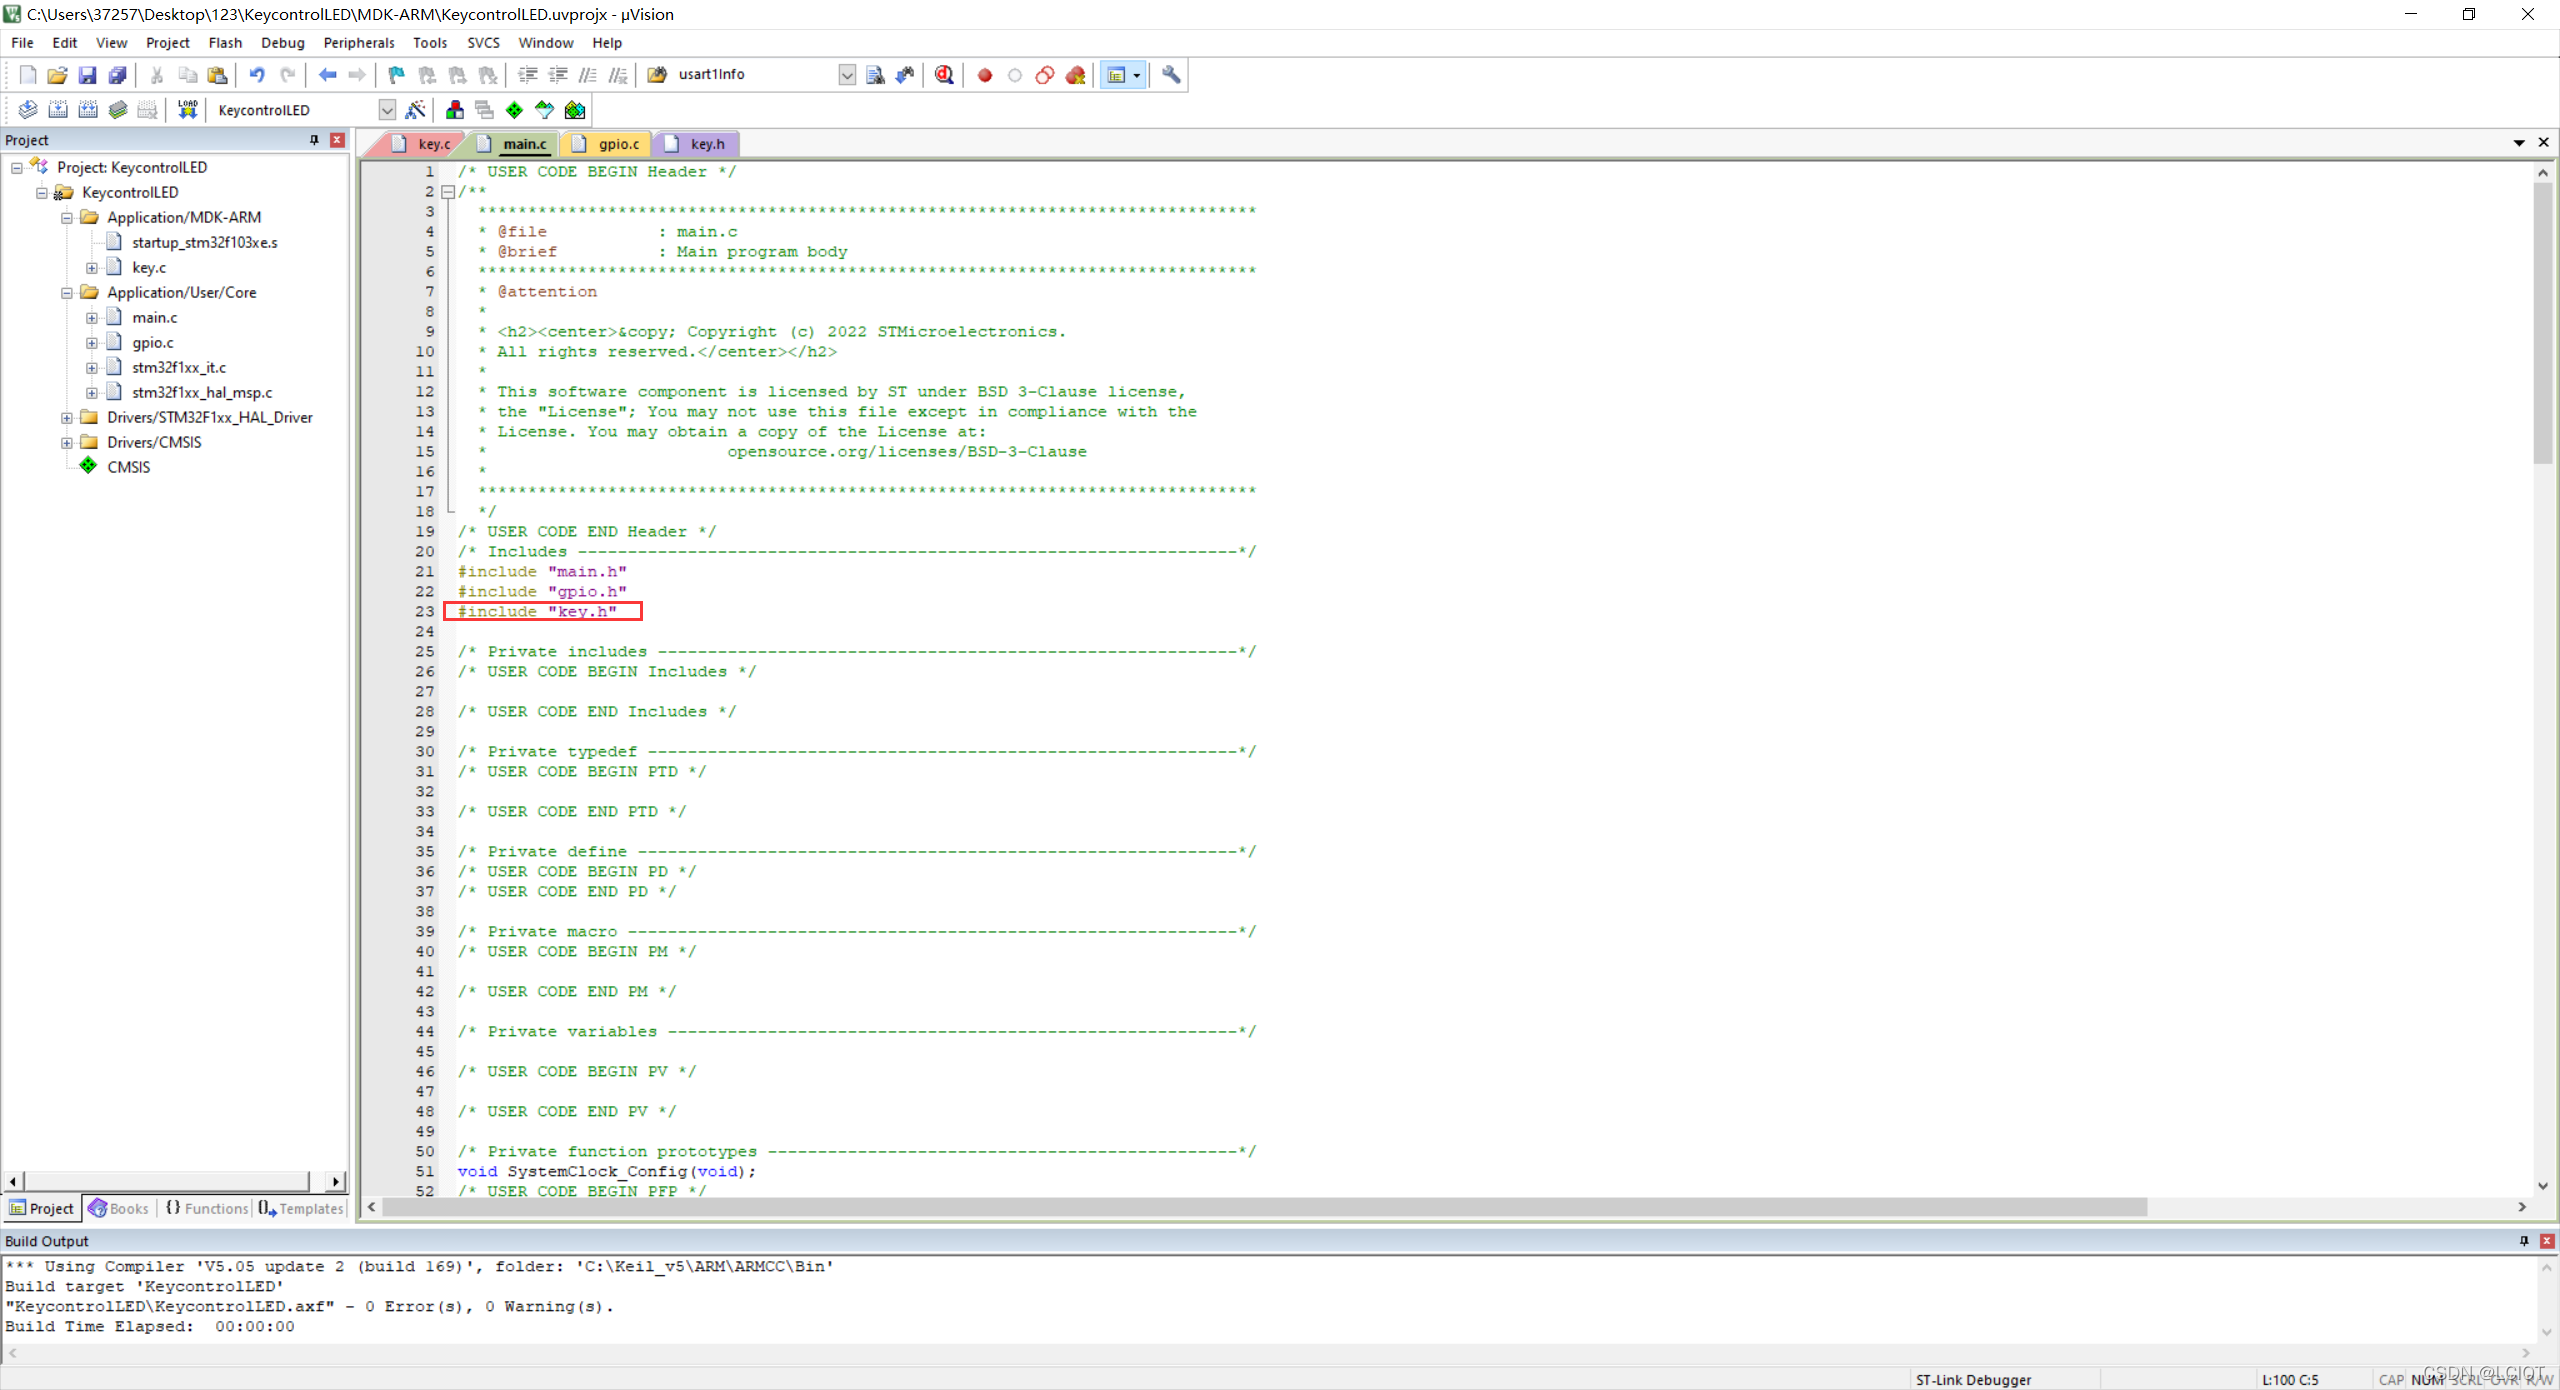This screenshot has height=1390, width=2560.
Task: Pin the Project panel (auto-hide toggle)
Action: point(314,140)
